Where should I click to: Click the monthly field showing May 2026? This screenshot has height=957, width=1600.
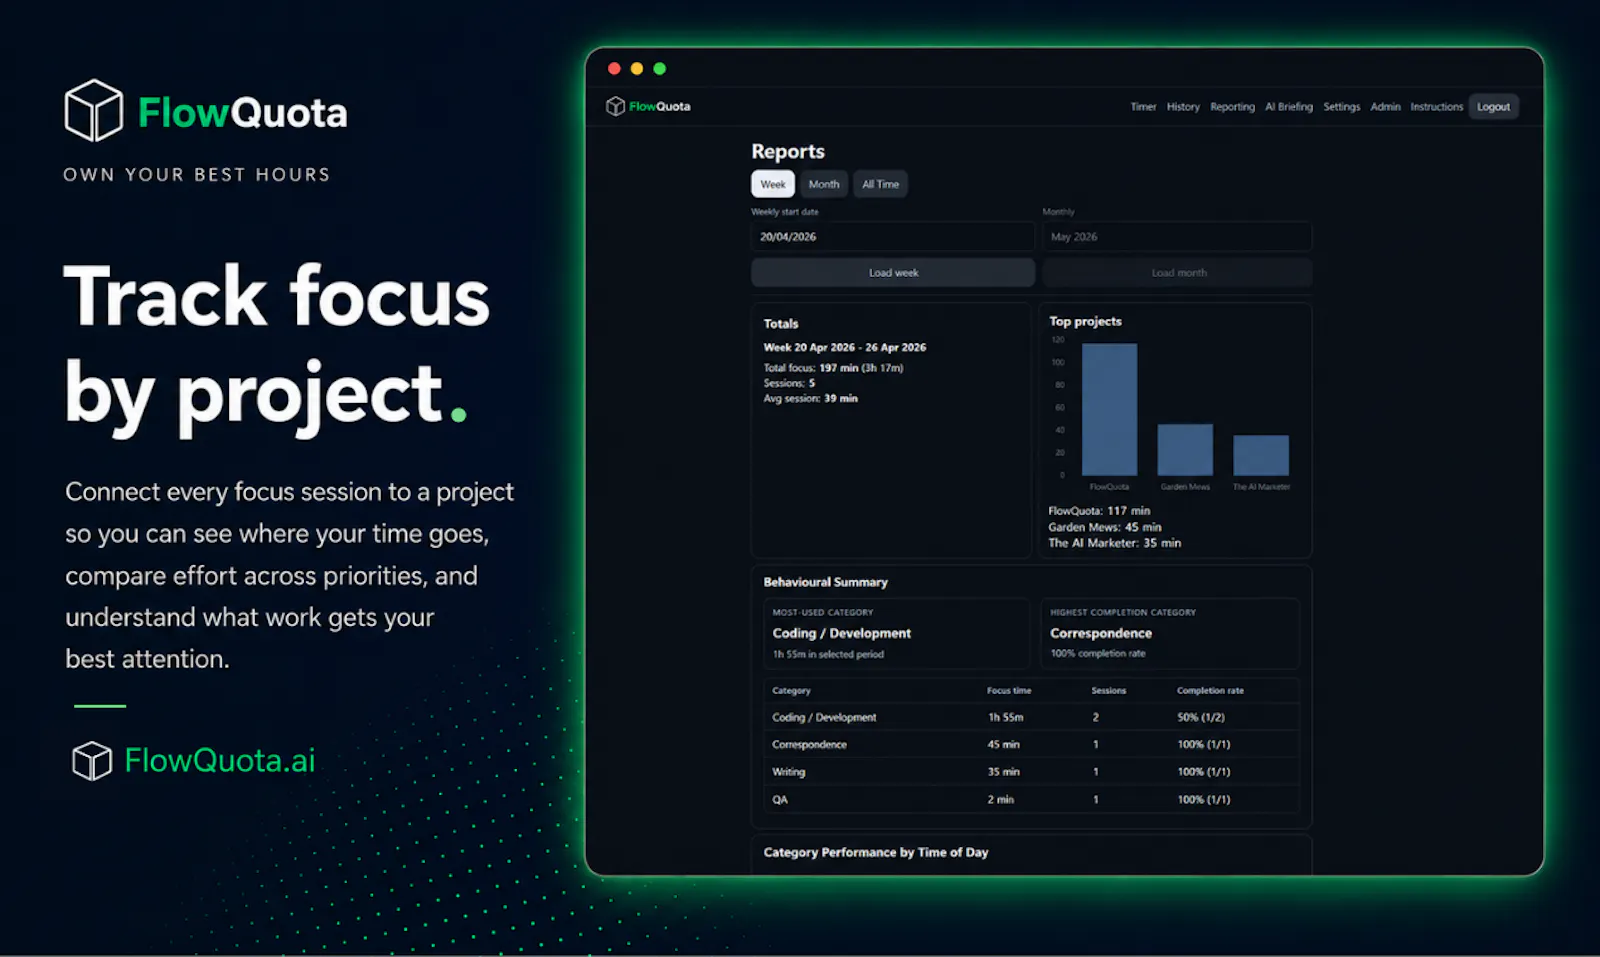(1177, 237)
